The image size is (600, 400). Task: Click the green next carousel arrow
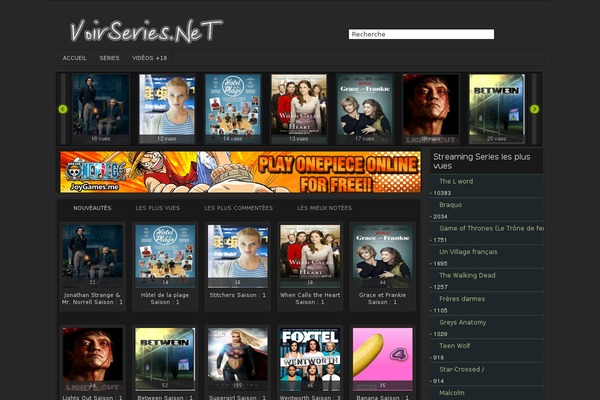point(535,109)
